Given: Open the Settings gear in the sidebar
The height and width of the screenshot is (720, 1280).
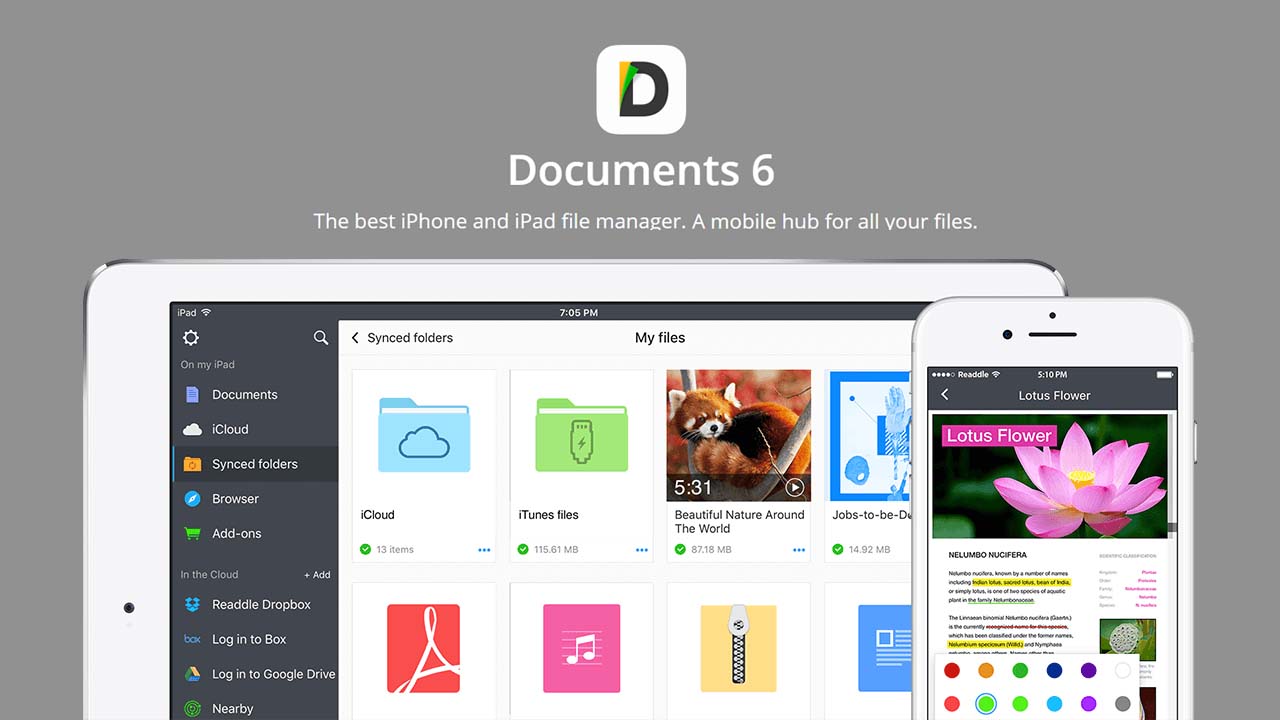Looking at the screenshot, I should pos(190,338).
